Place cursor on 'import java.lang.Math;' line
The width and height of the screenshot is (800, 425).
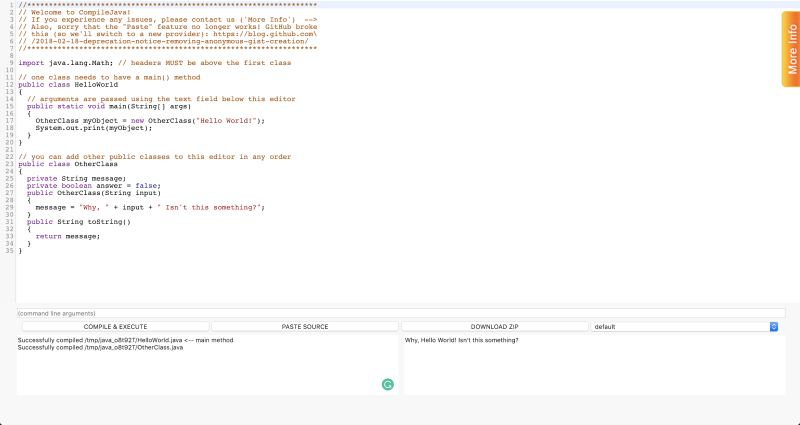coord(155,63)
